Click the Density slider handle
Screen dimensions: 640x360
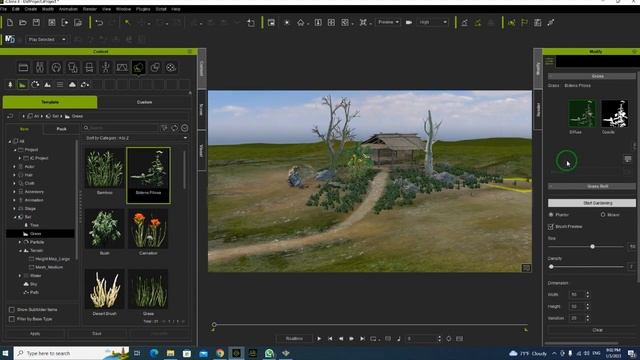point(551,267)
